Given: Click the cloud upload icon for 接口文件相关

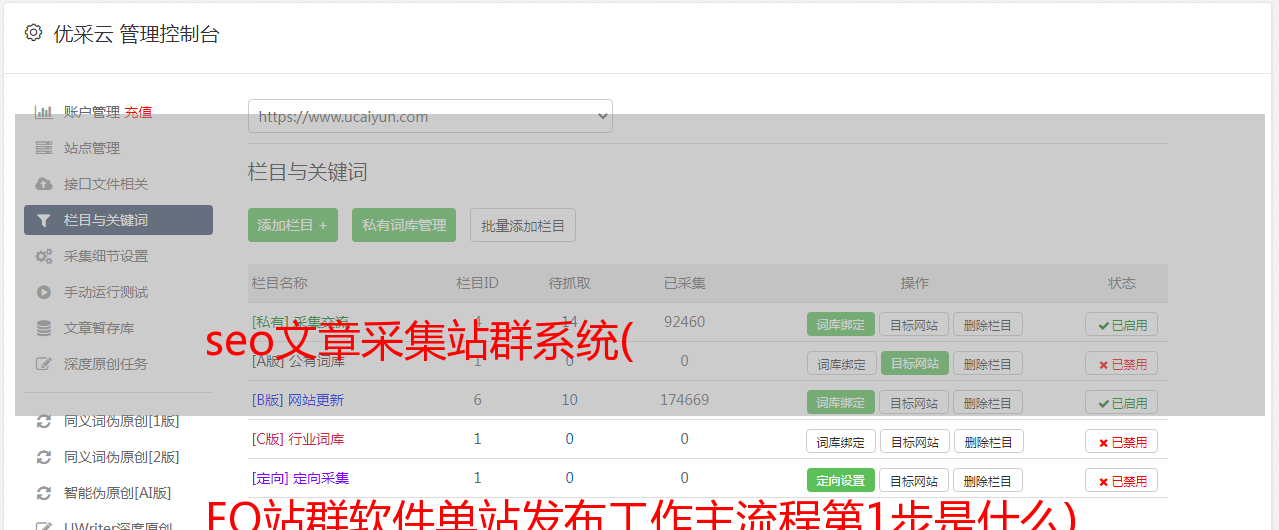Looking at the screenshot, I should pos(43,184).
